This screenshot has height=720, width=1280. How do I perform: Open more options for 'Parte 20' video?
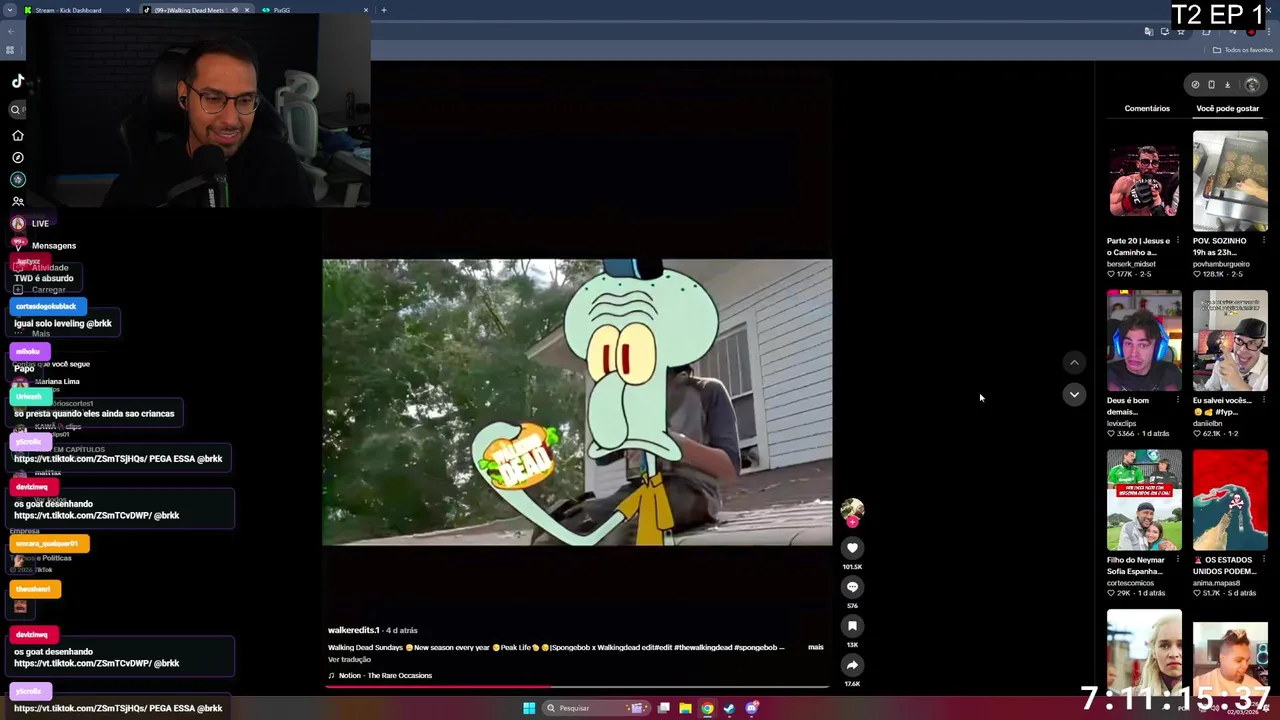(x=1178, y=241)
